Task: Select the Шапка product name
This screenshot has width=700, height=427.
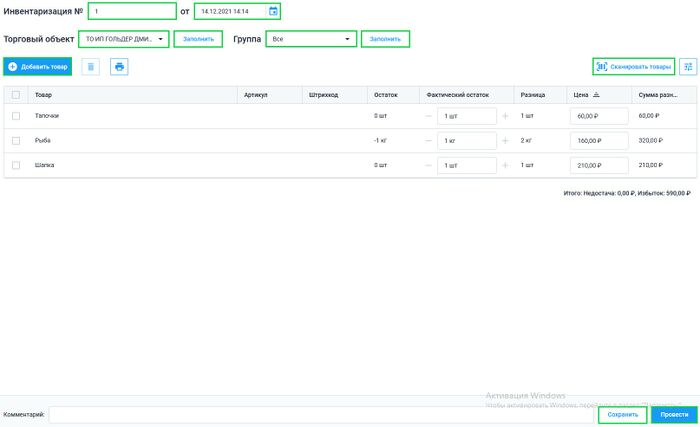Action: [45, 165]
